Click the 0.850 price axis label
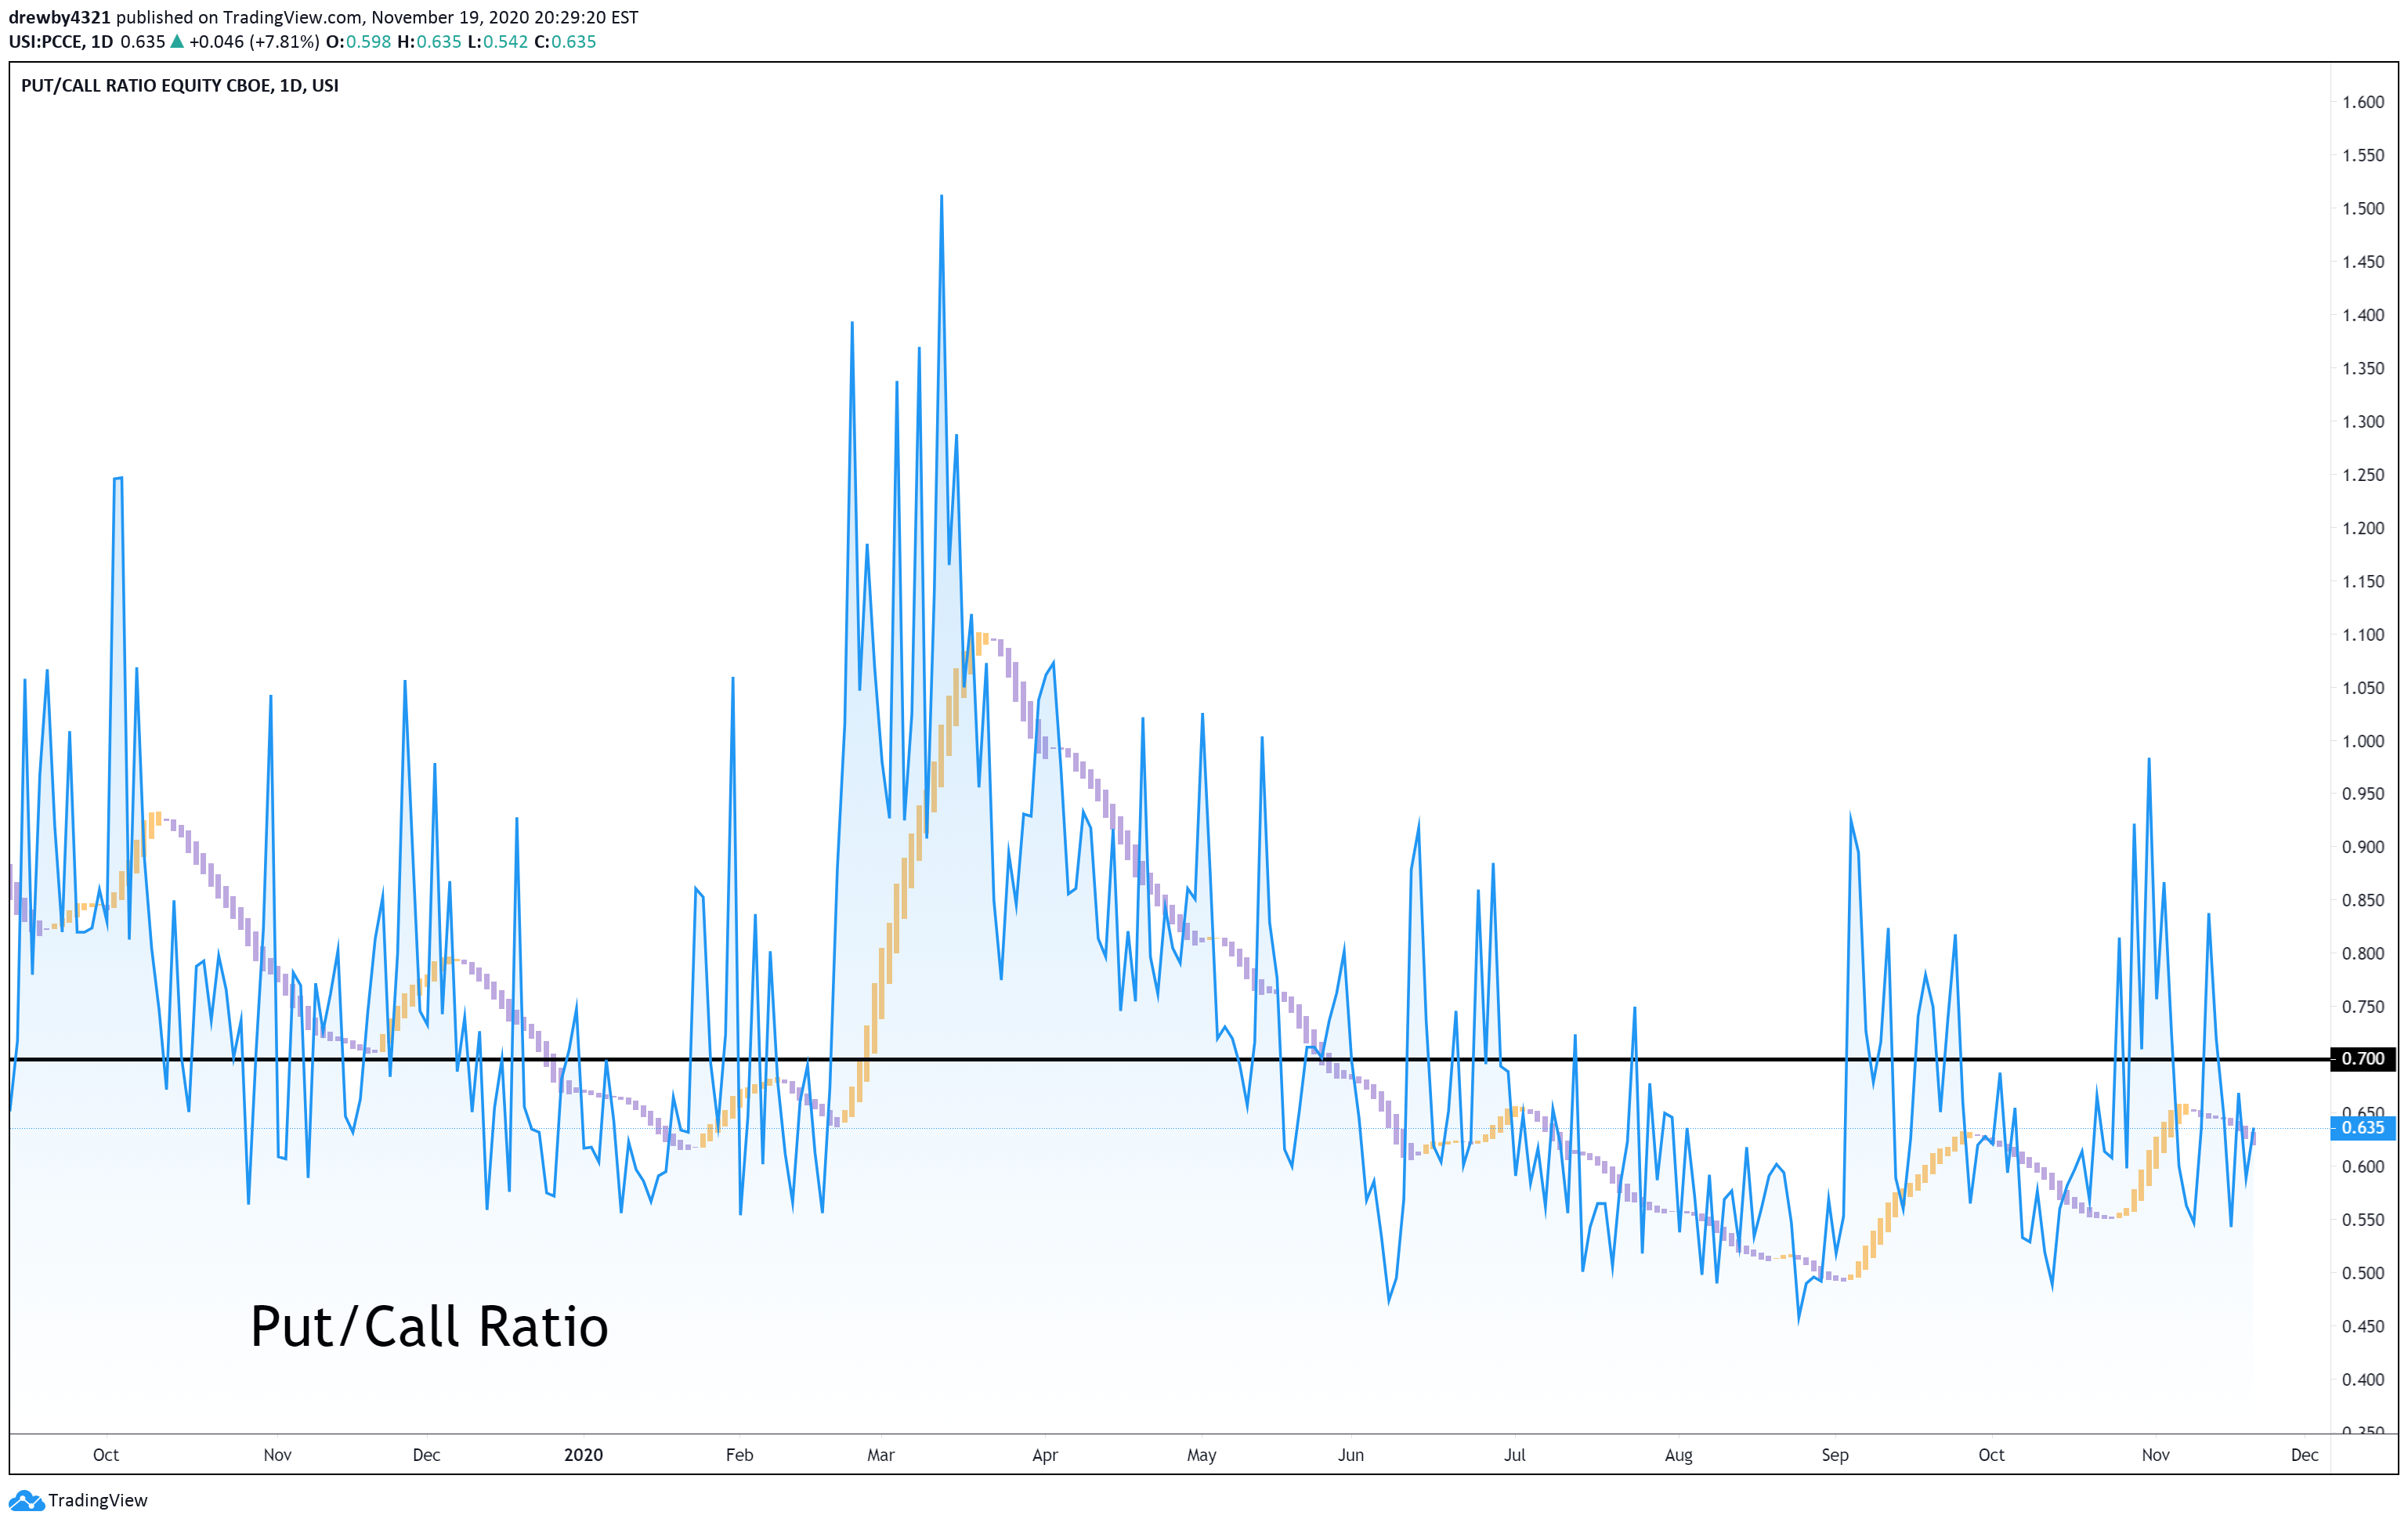2408x1526 pixels. 2363,901
